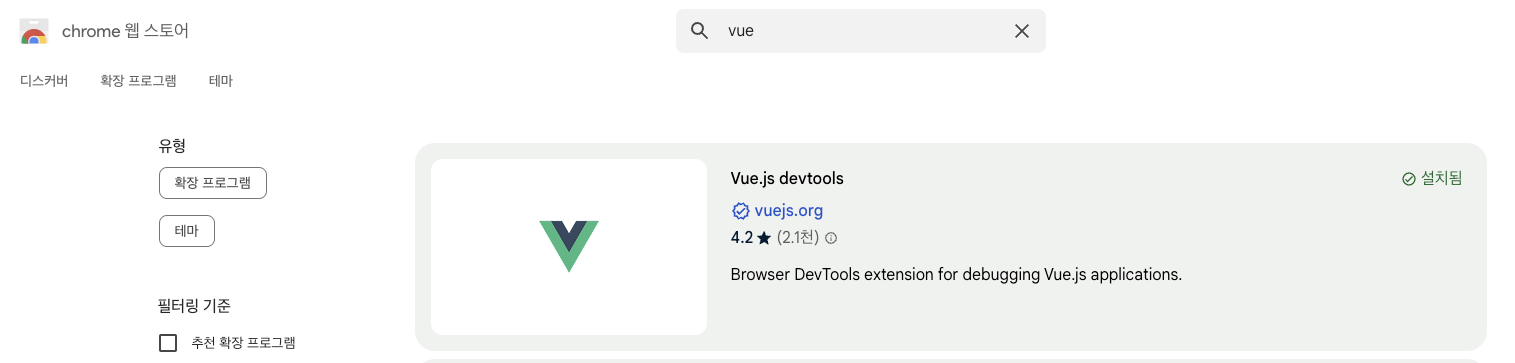Select the 테마 type filter chip
The width and height of the screenshot is (1515, 363).
pos(187,230)
